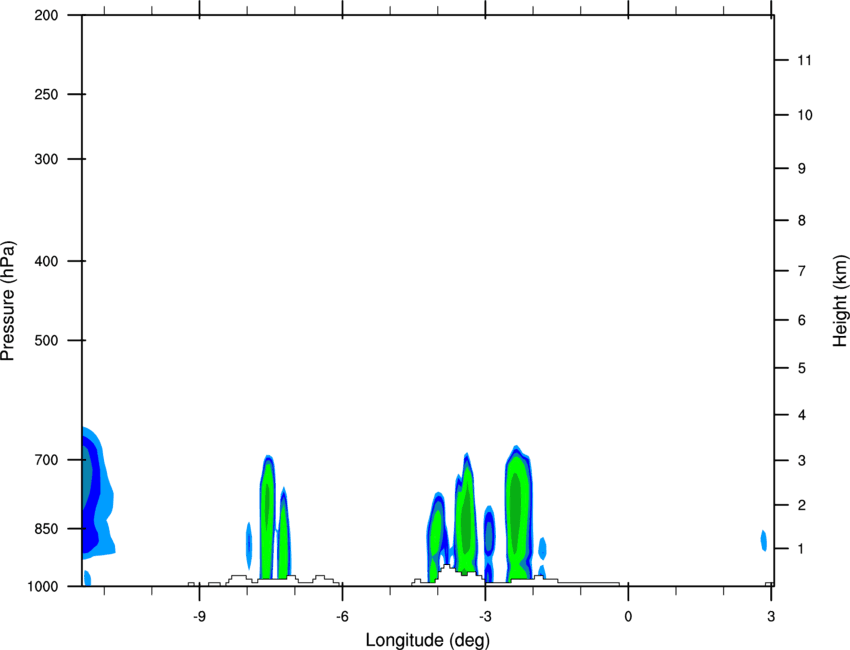Click the 300 pressure tick label
850x650 pixels.
46,159
